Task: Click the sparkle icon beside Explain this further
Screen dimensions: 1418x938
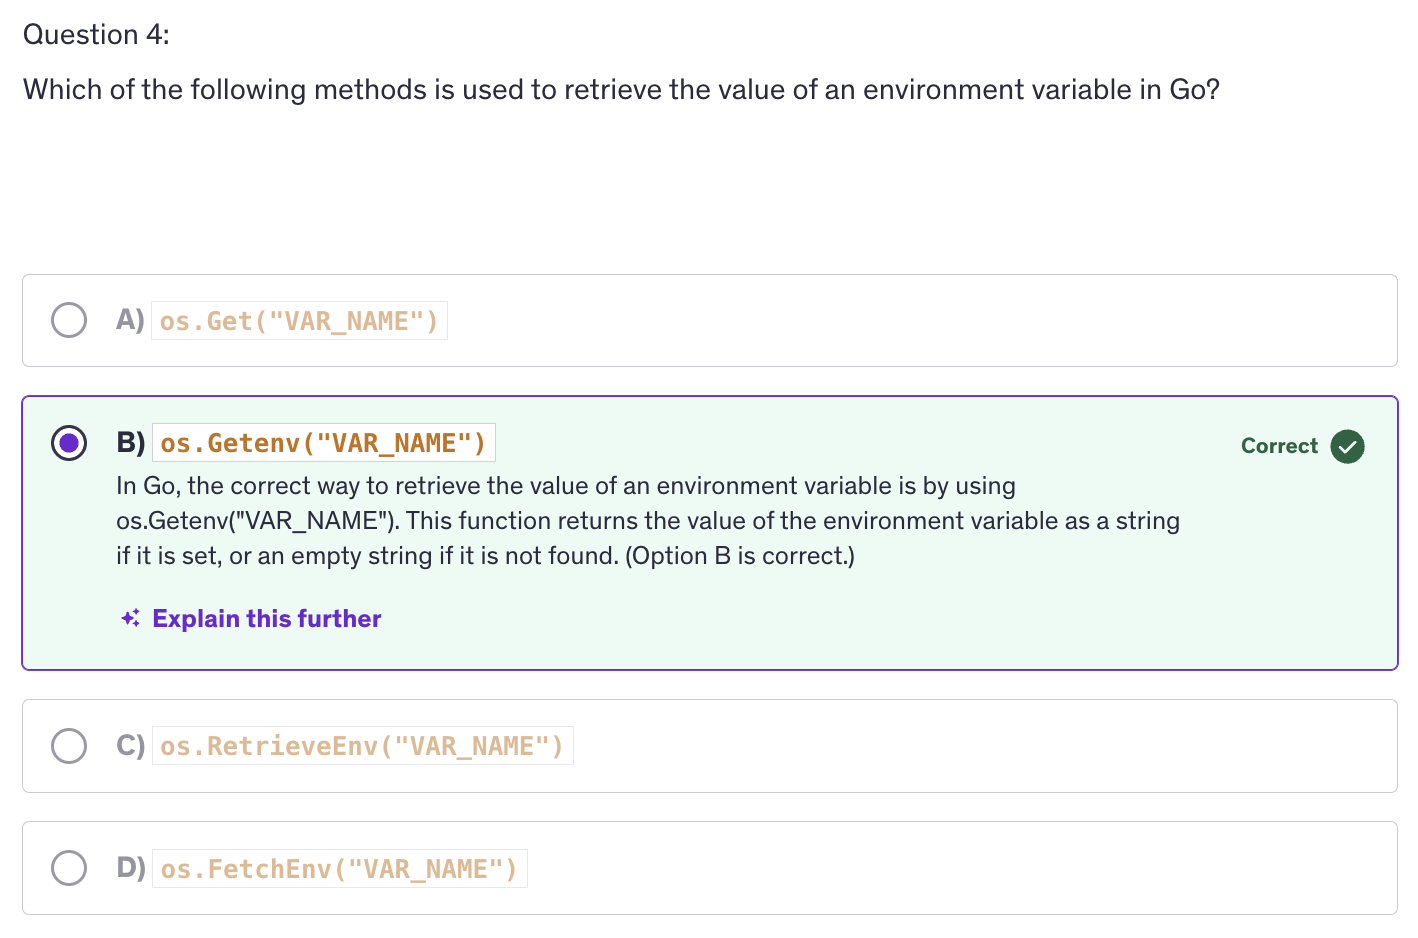Action: (x=130, y=619)
